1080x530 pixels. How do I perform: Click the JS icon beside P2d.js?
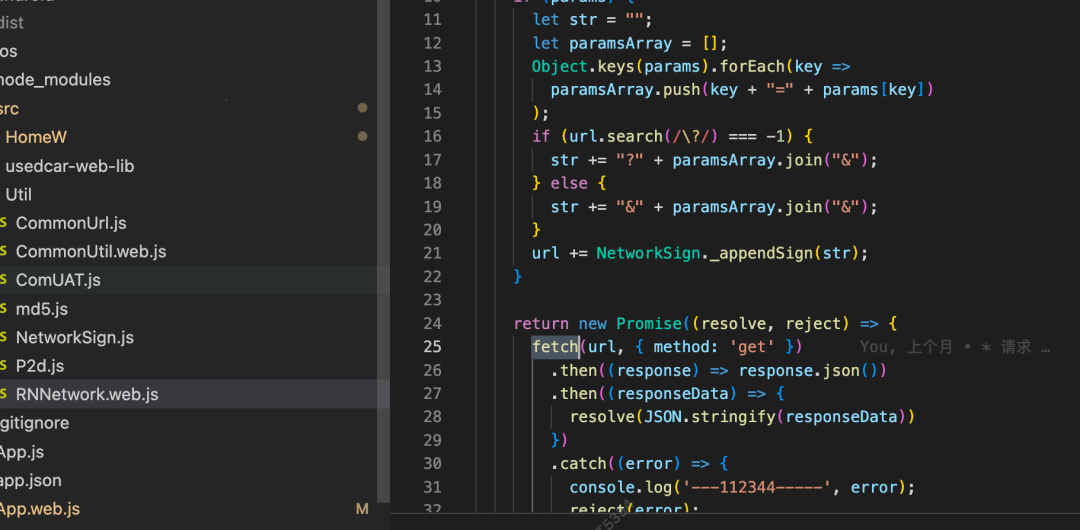pos(3,366)
